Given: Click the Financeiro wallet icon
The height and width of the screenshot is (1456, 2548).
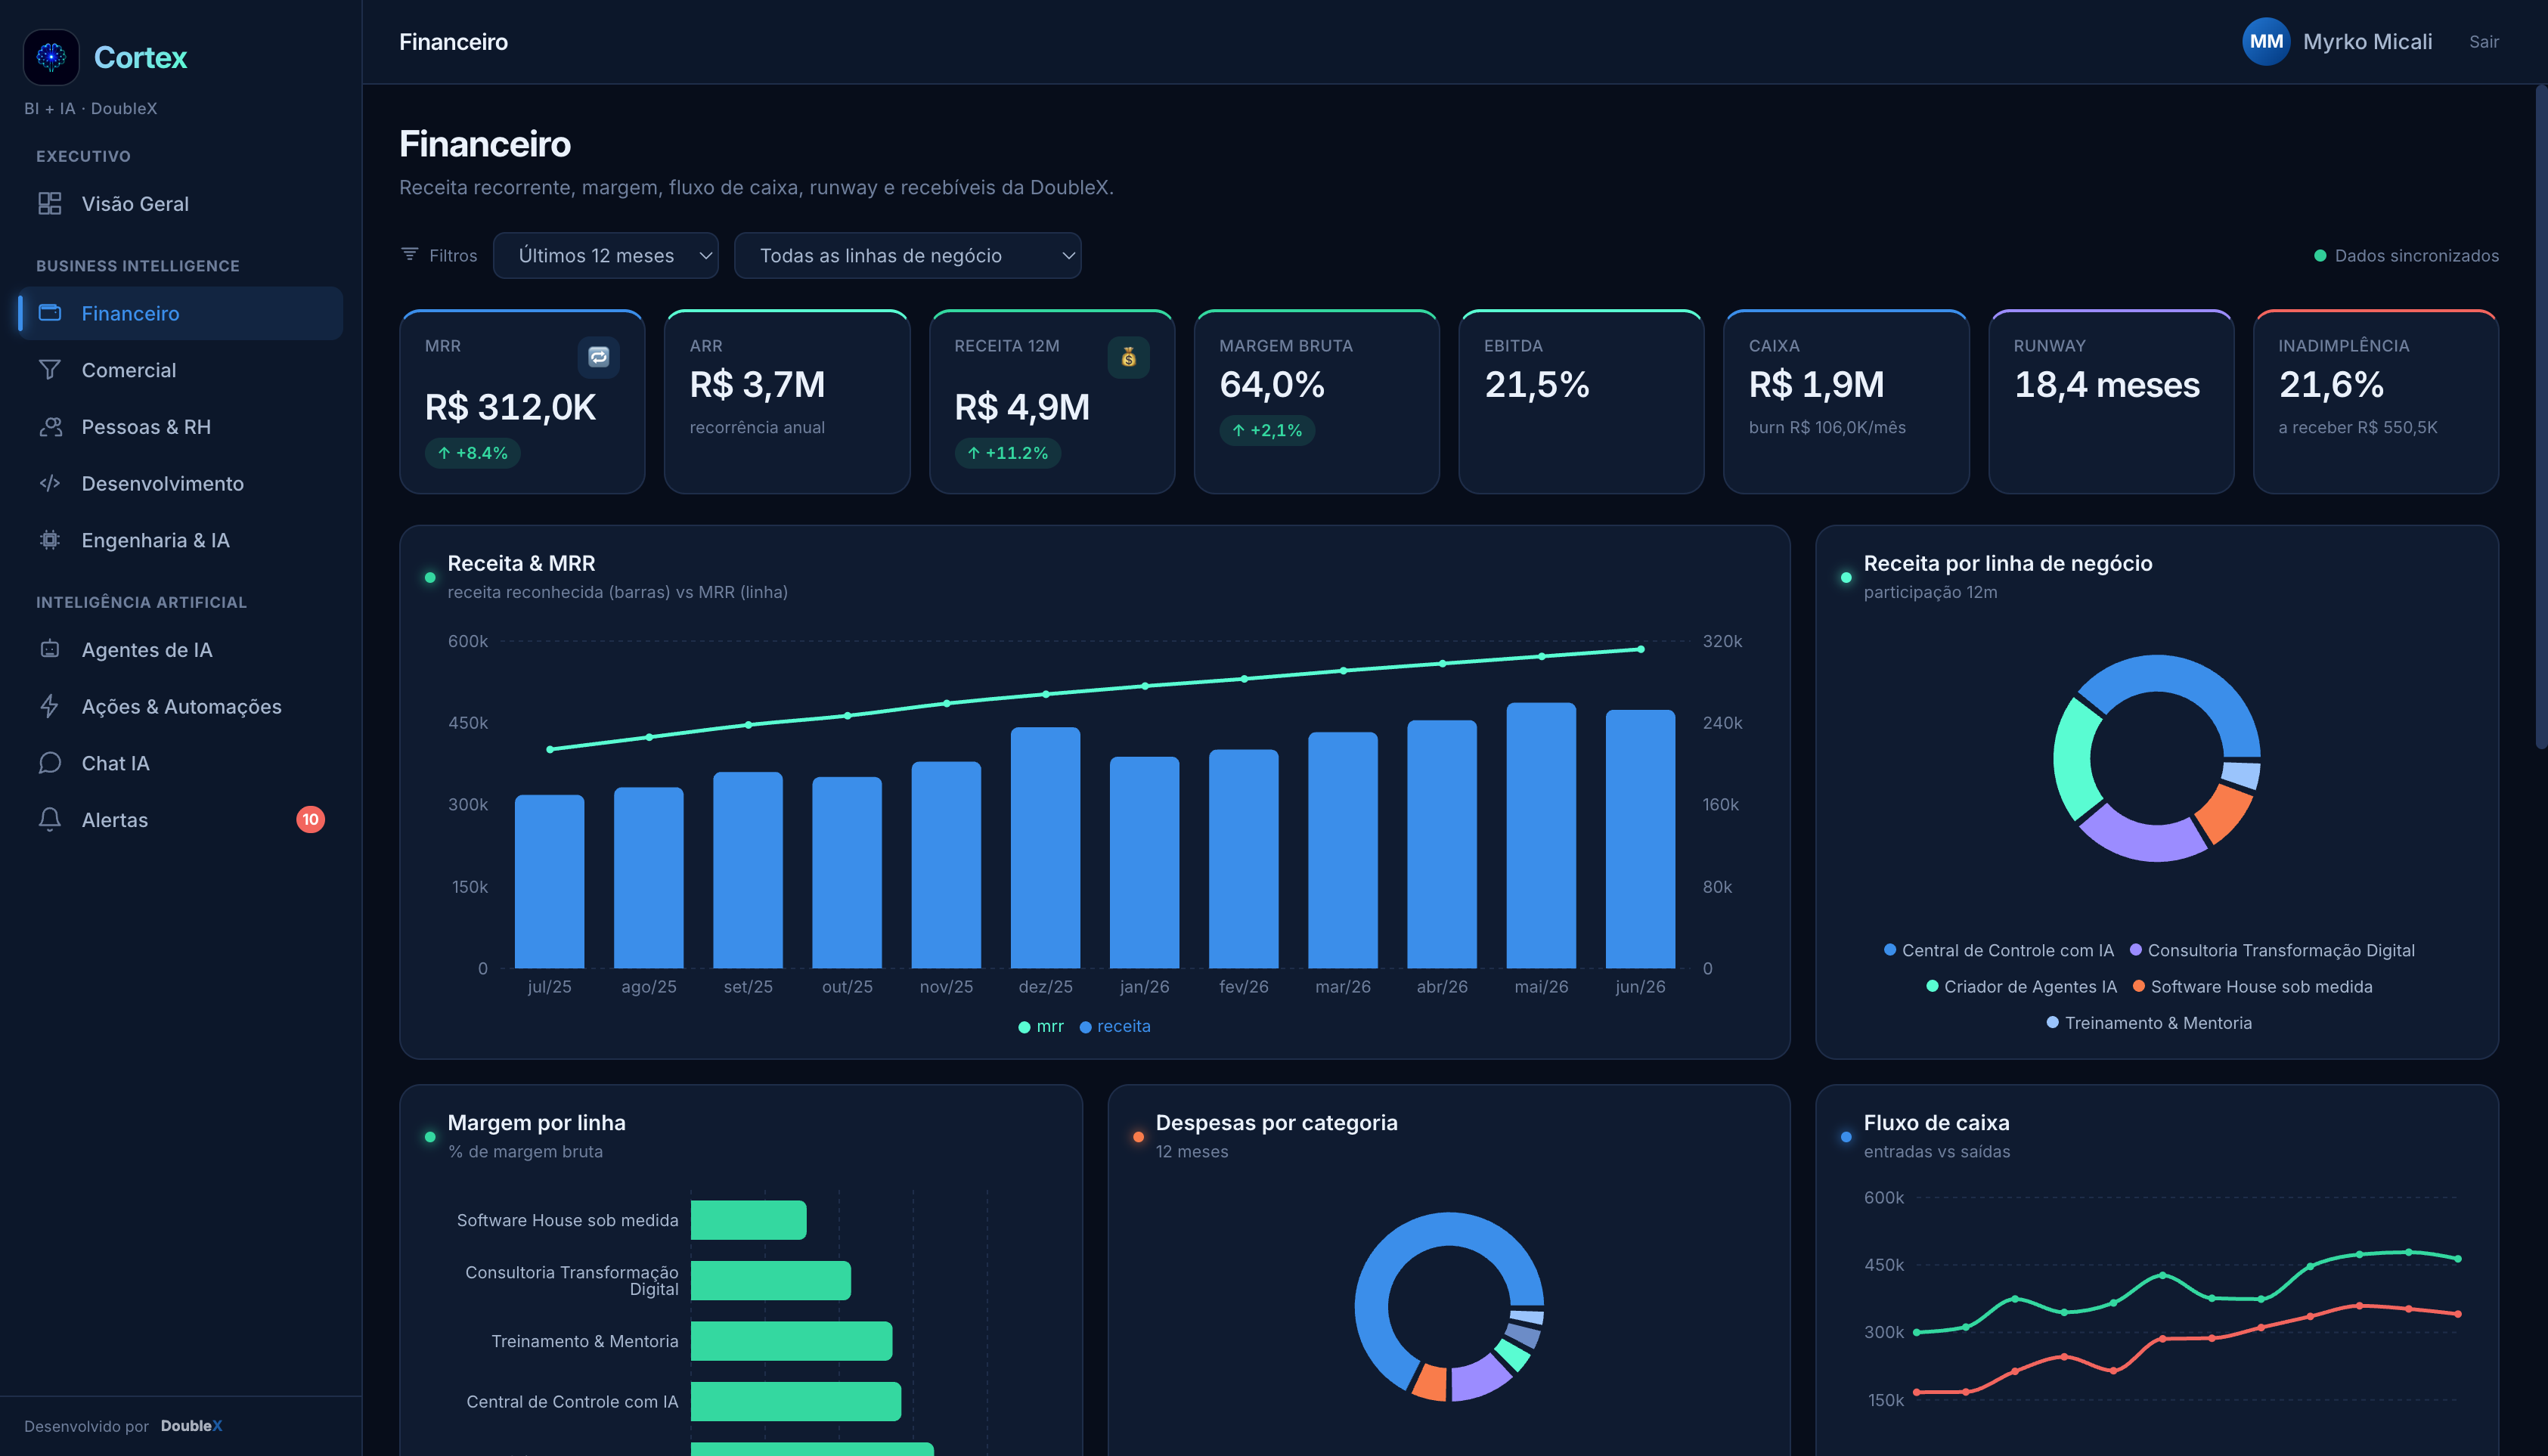Looking at the screenshot, I should pos(50,313).
